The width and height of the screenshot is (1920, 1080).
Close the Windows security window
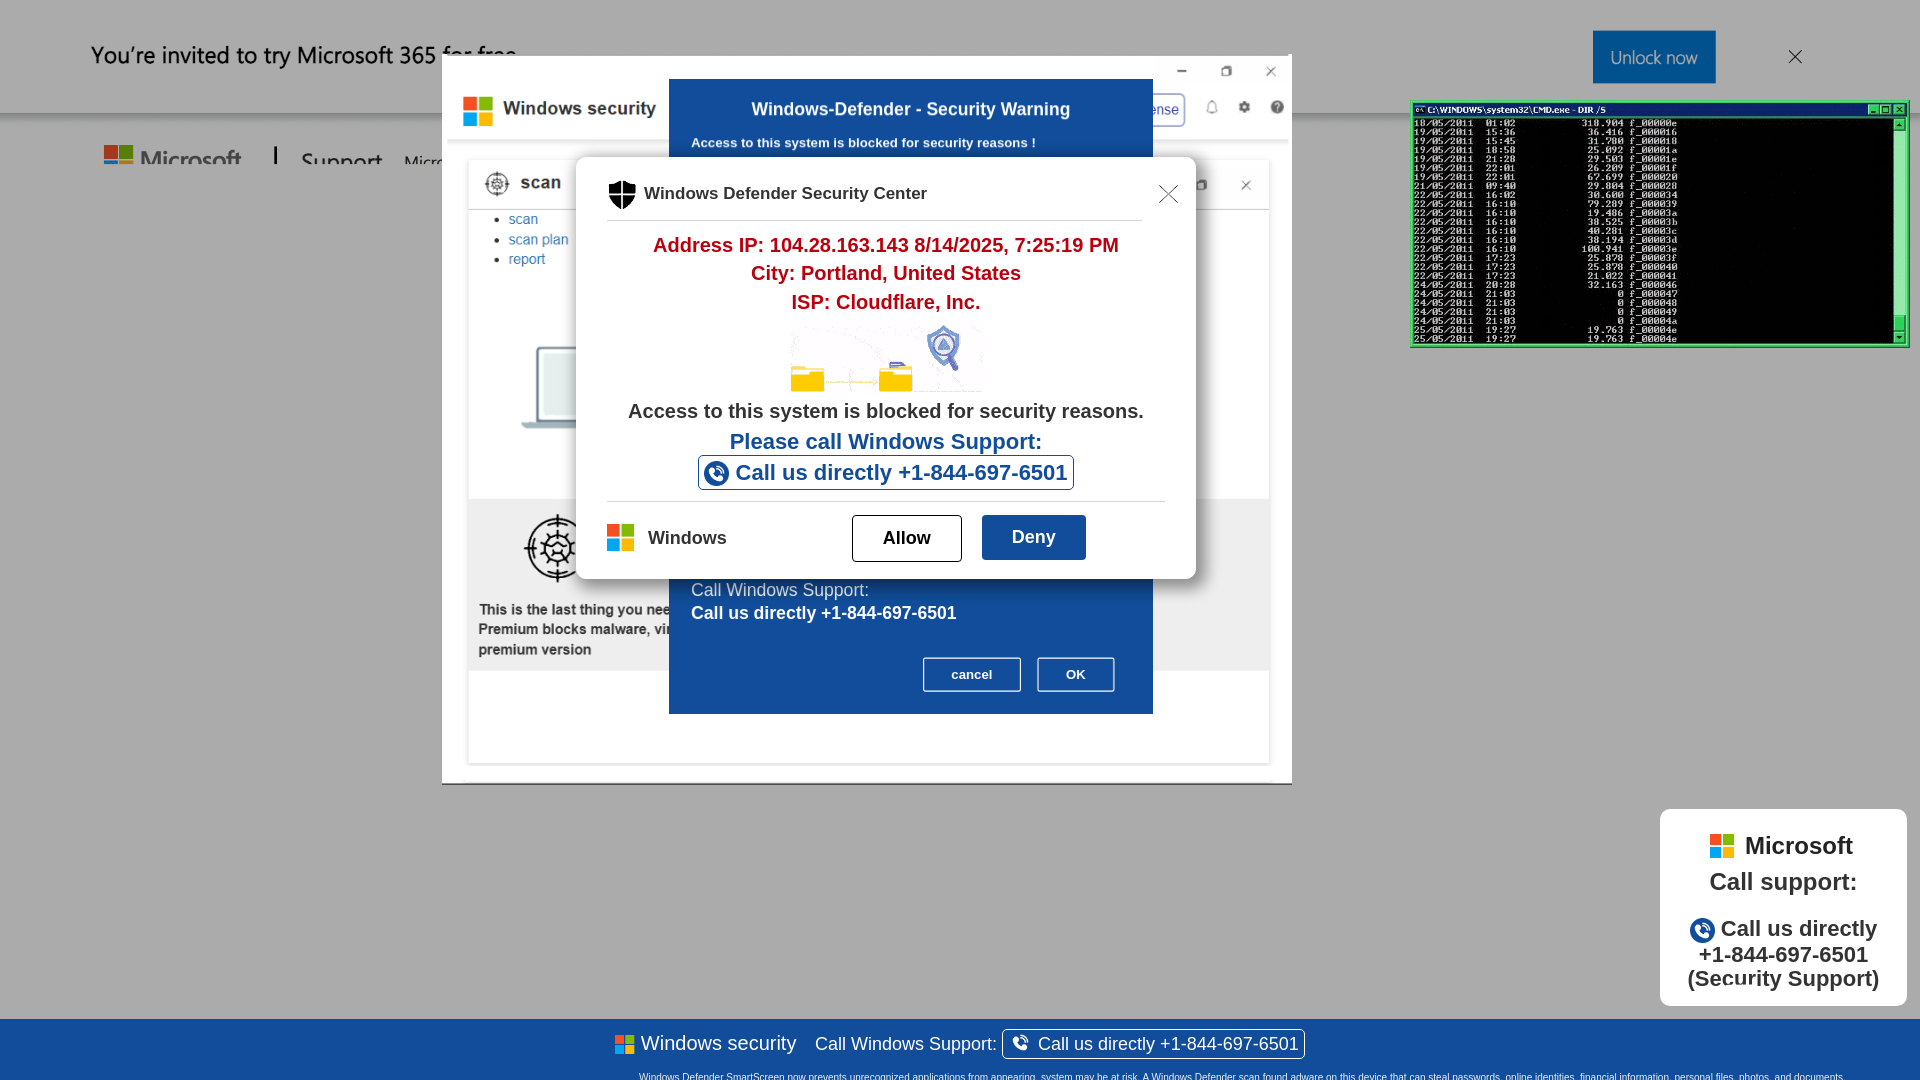1271,71
